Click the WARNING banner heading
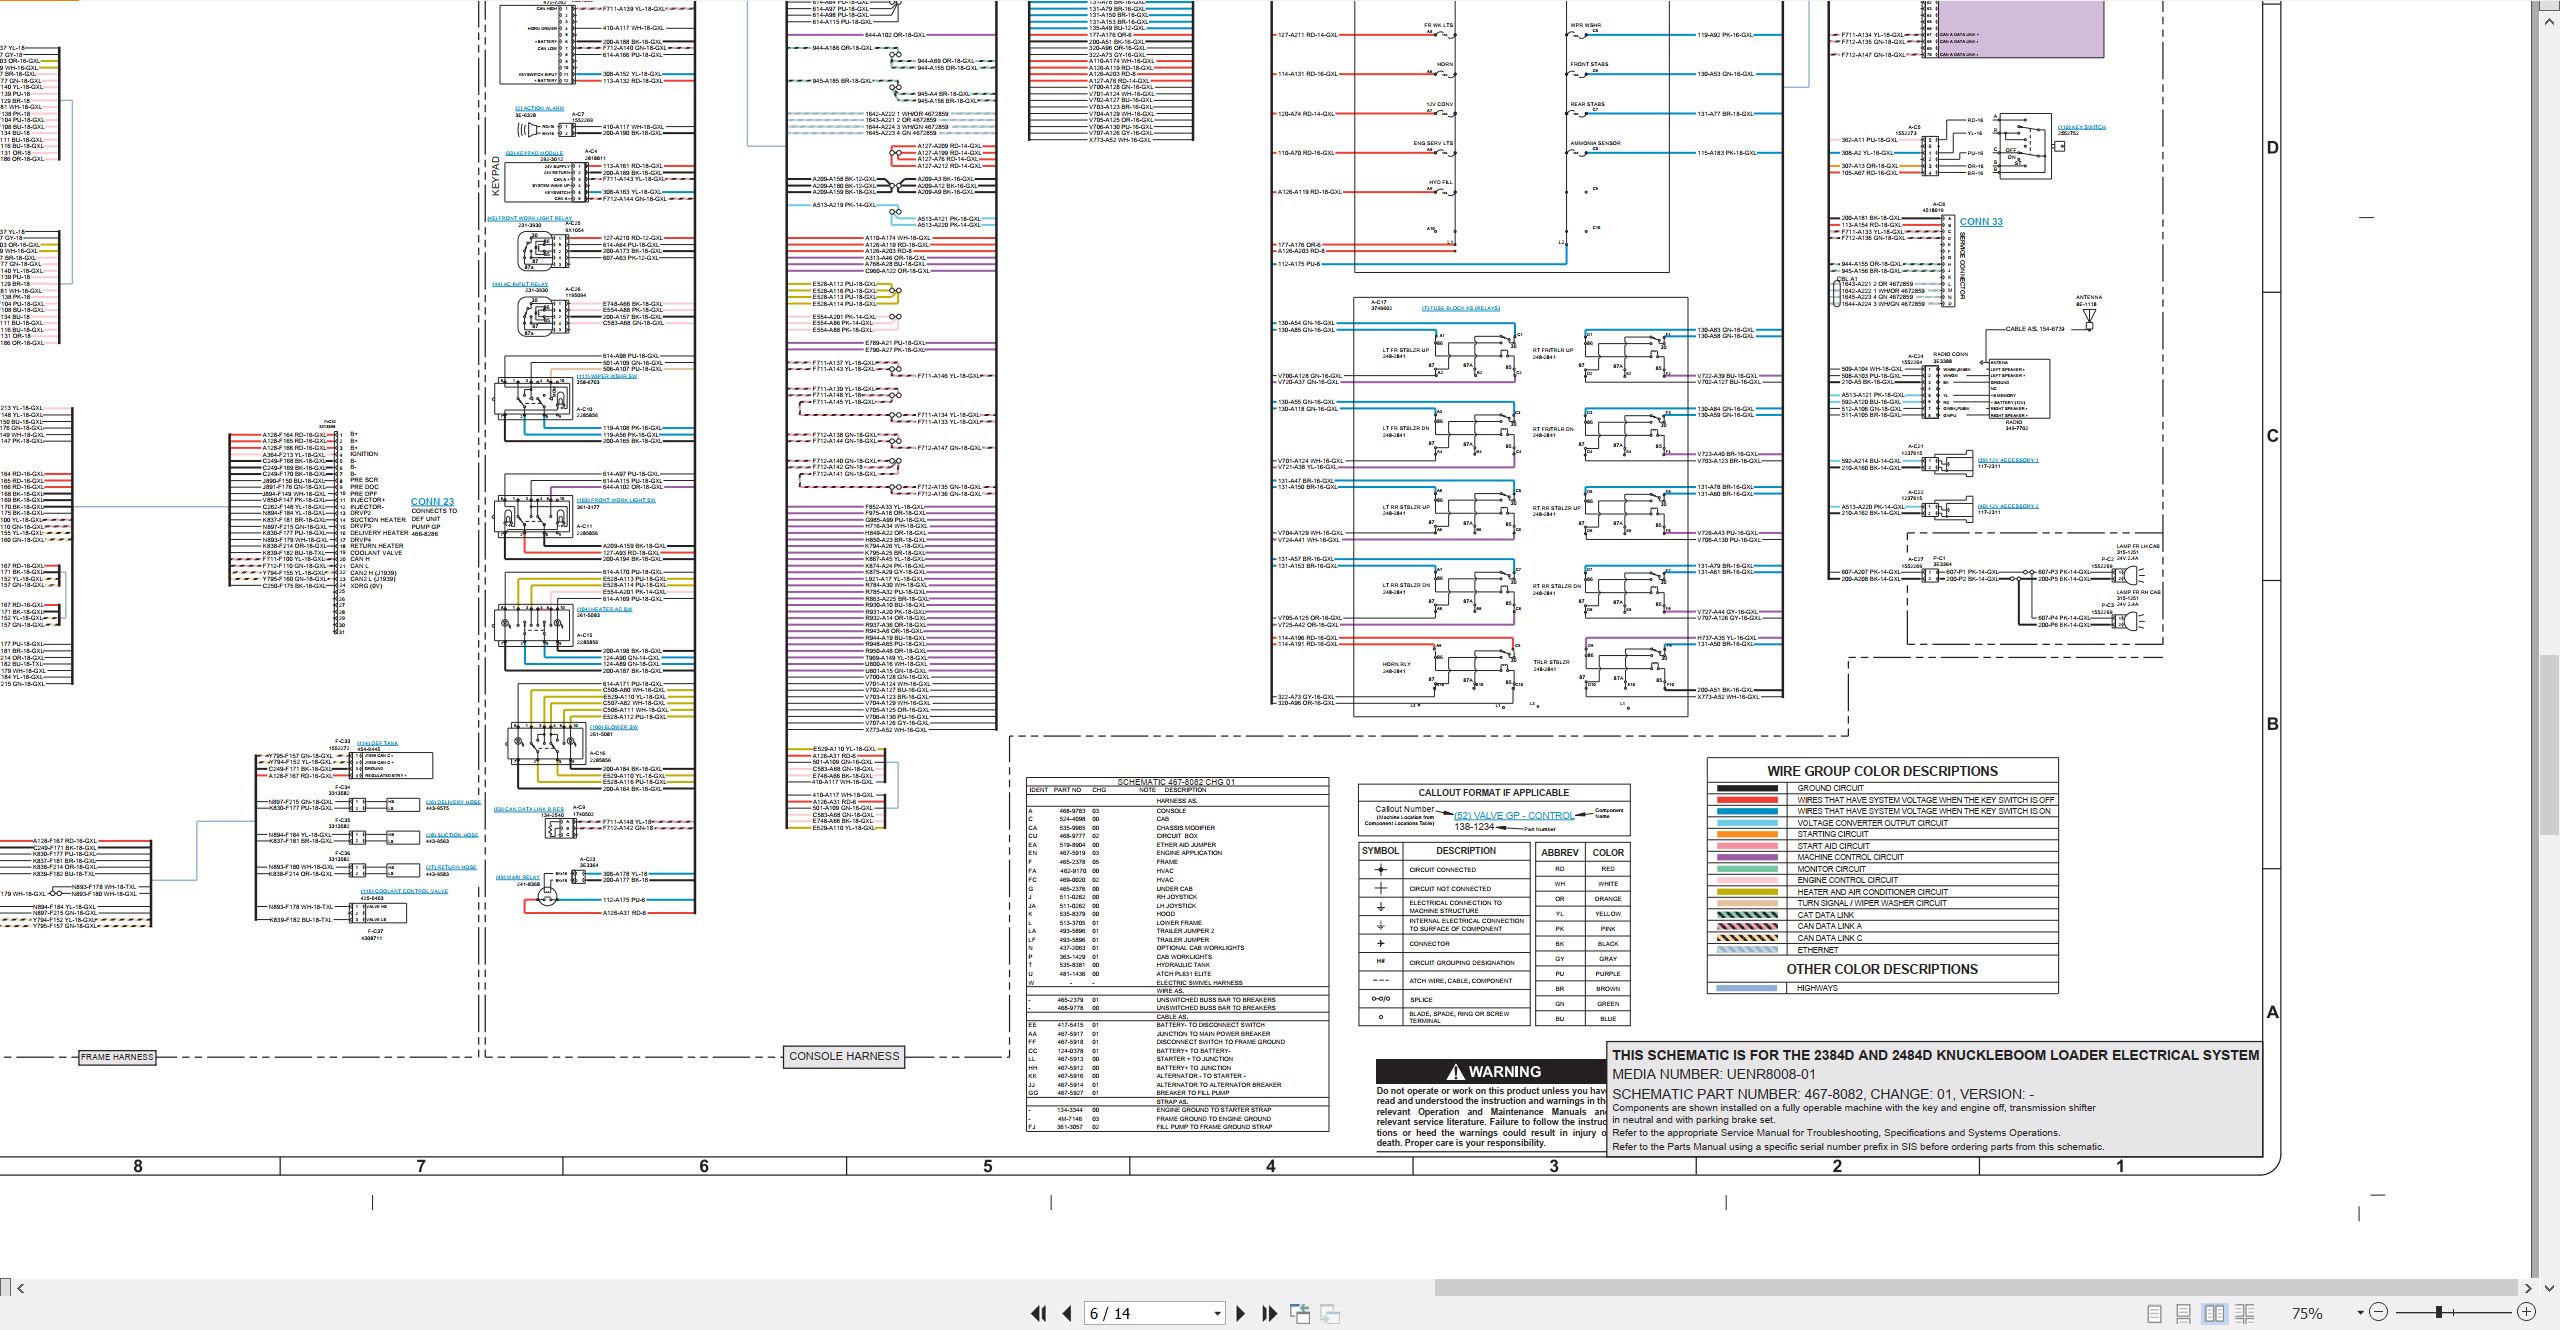The width and height of the screenshot is (2560, 1330). [x=1493, y=1071]
